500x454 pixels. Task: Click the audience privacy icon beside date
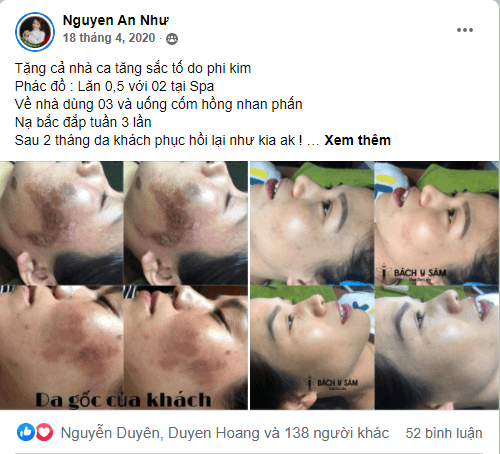[x=172, y=39]
